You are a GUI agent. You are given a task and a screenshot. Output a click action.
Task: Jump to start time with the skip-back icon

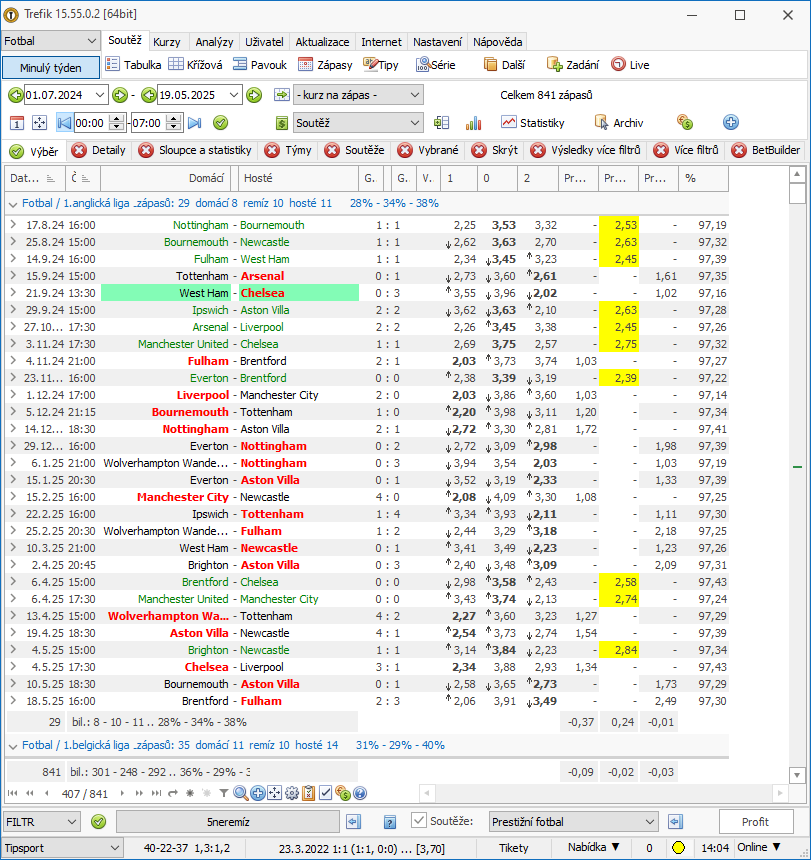coord(64,123)
